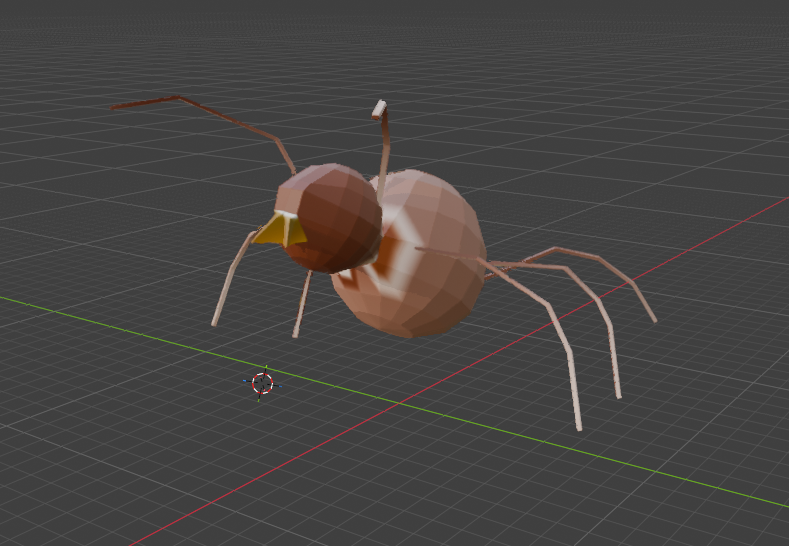The width and height of the screenshot is (789, 546).
Task: Select the yellow beak on the head
Action: [x=282, y=230]
